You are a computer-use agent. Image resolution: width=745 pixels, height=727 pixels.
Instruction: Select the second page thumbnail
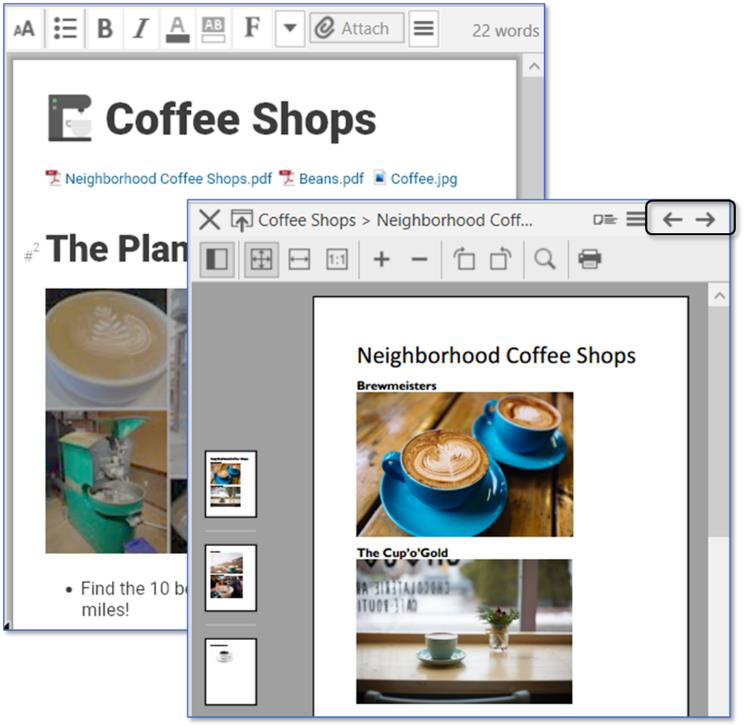tap(231, 577)
